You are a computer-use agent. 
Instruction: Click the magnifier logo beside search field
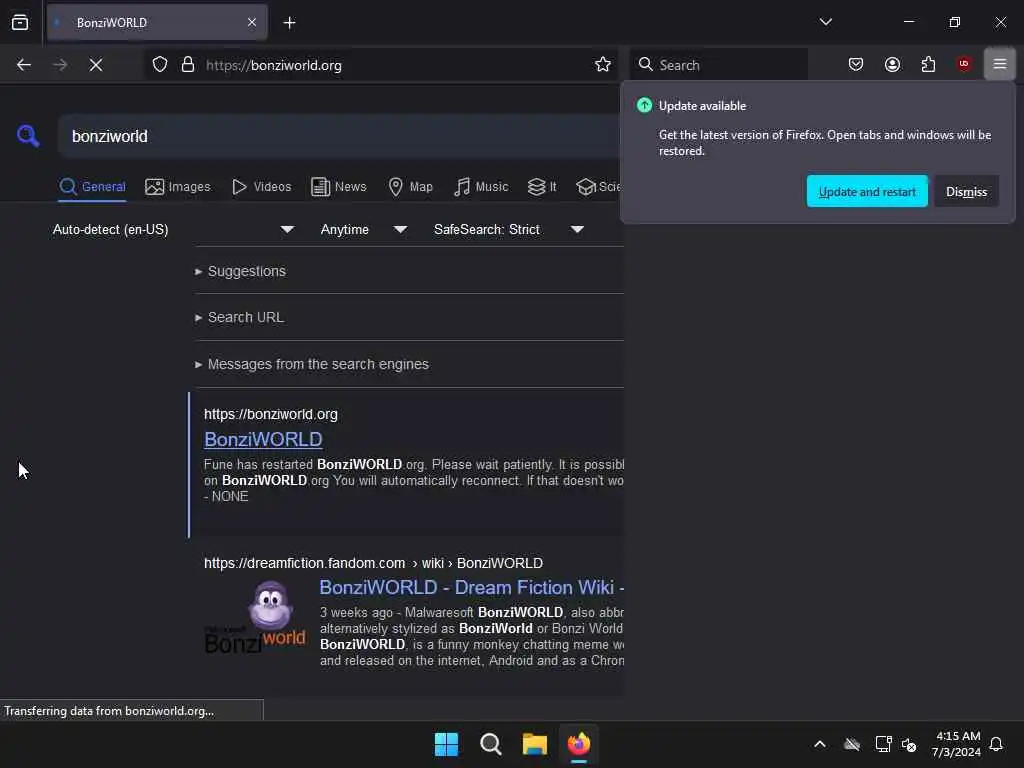tap(28, 136)
